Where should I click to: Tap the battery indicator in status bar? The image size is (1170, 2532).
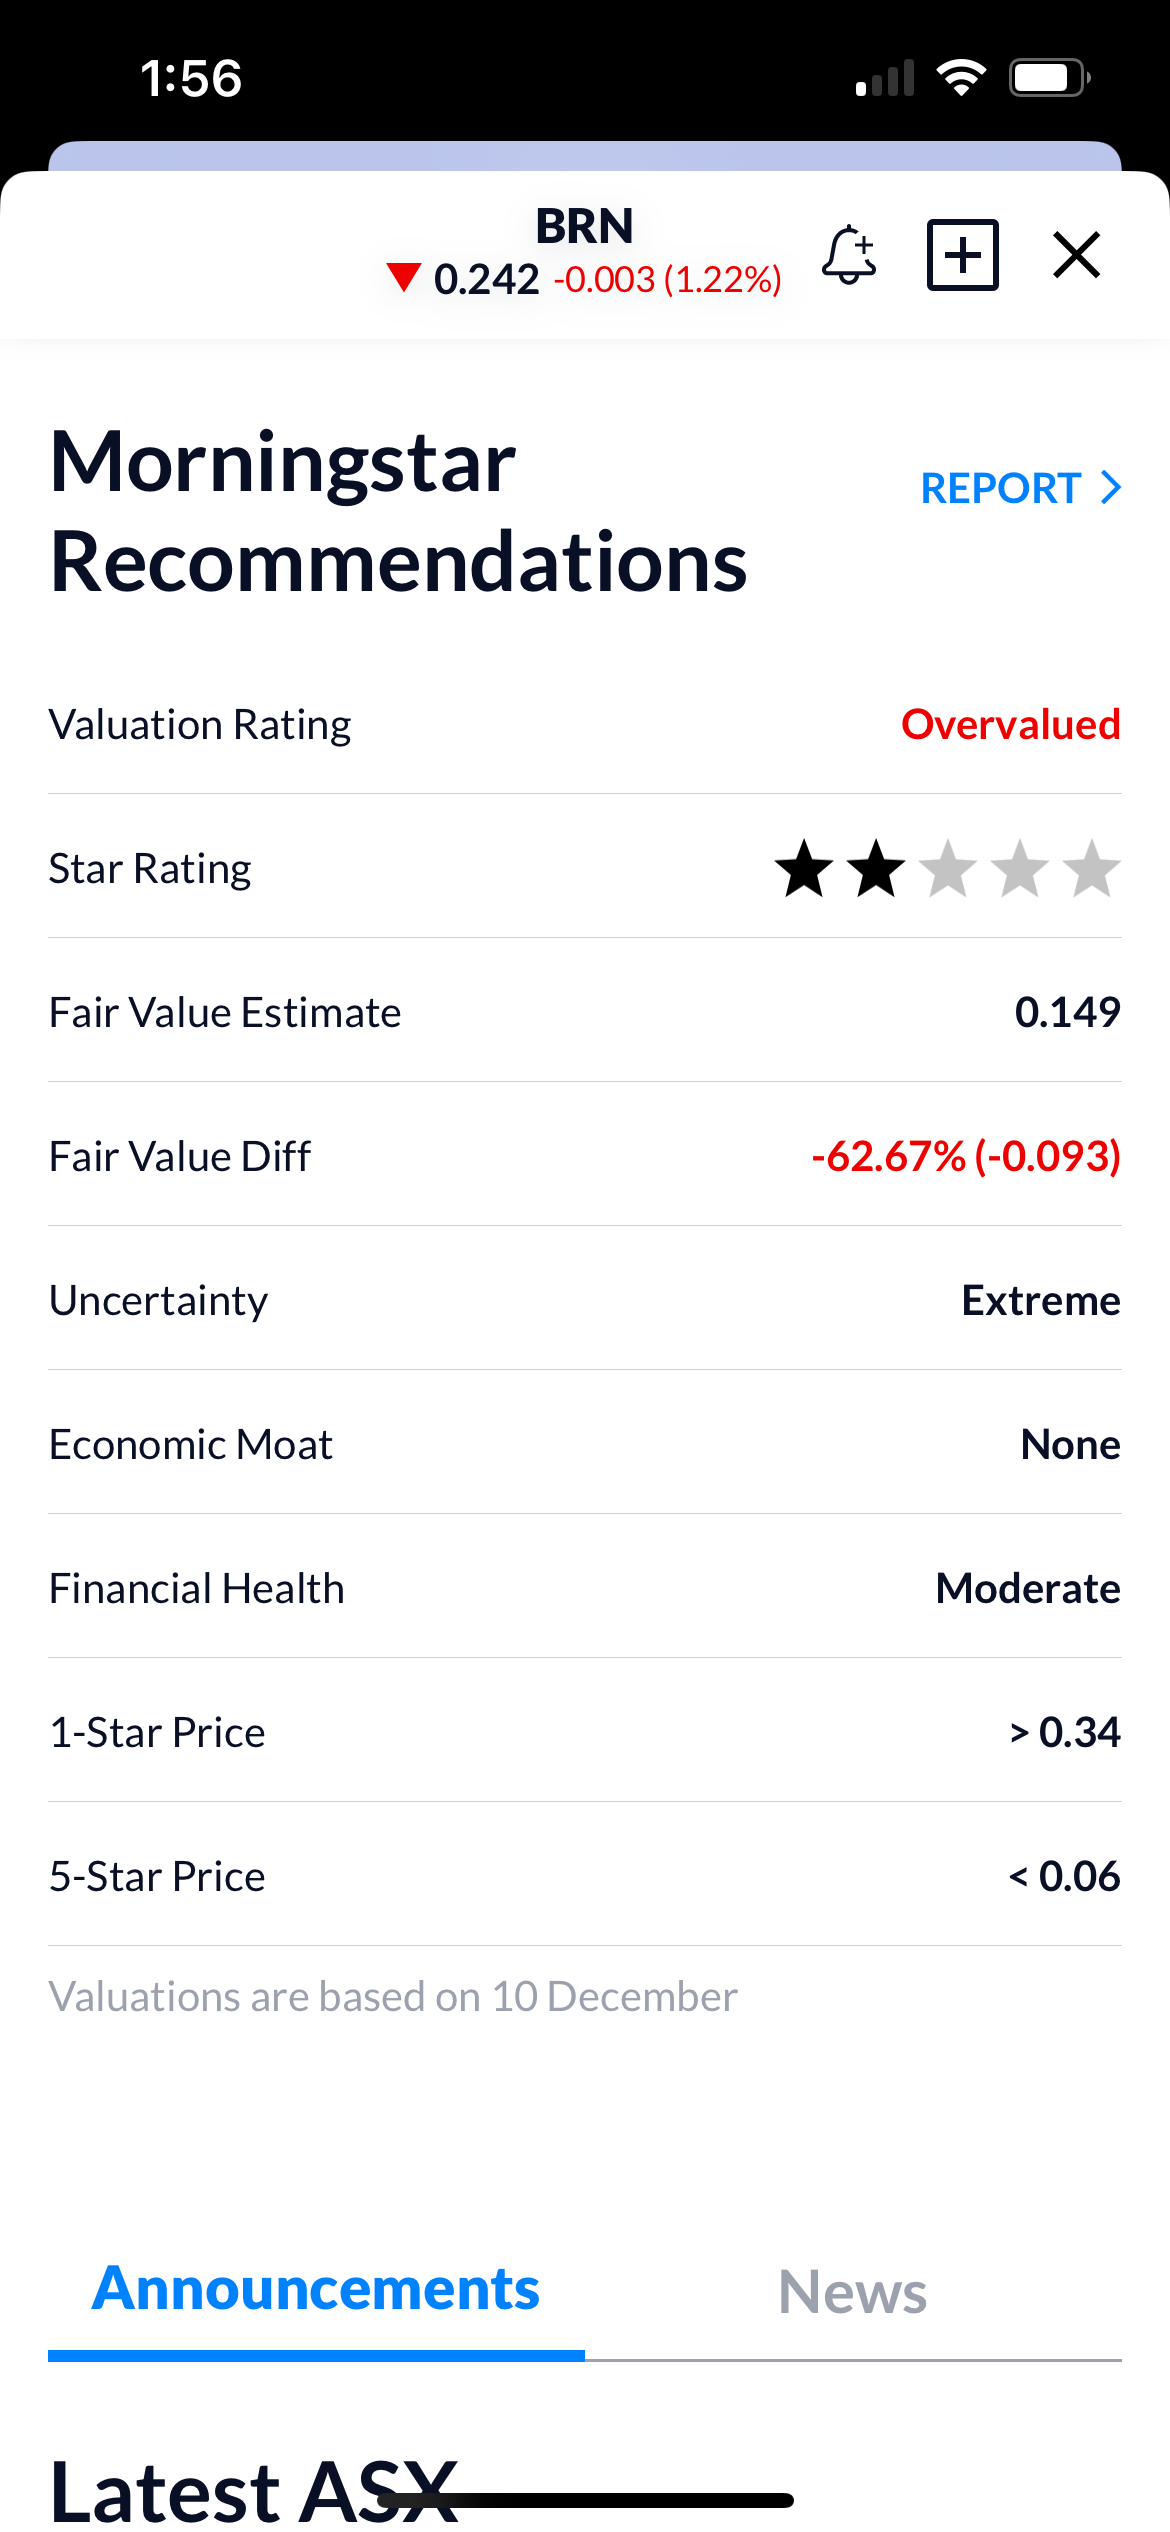pos(1048,78)
